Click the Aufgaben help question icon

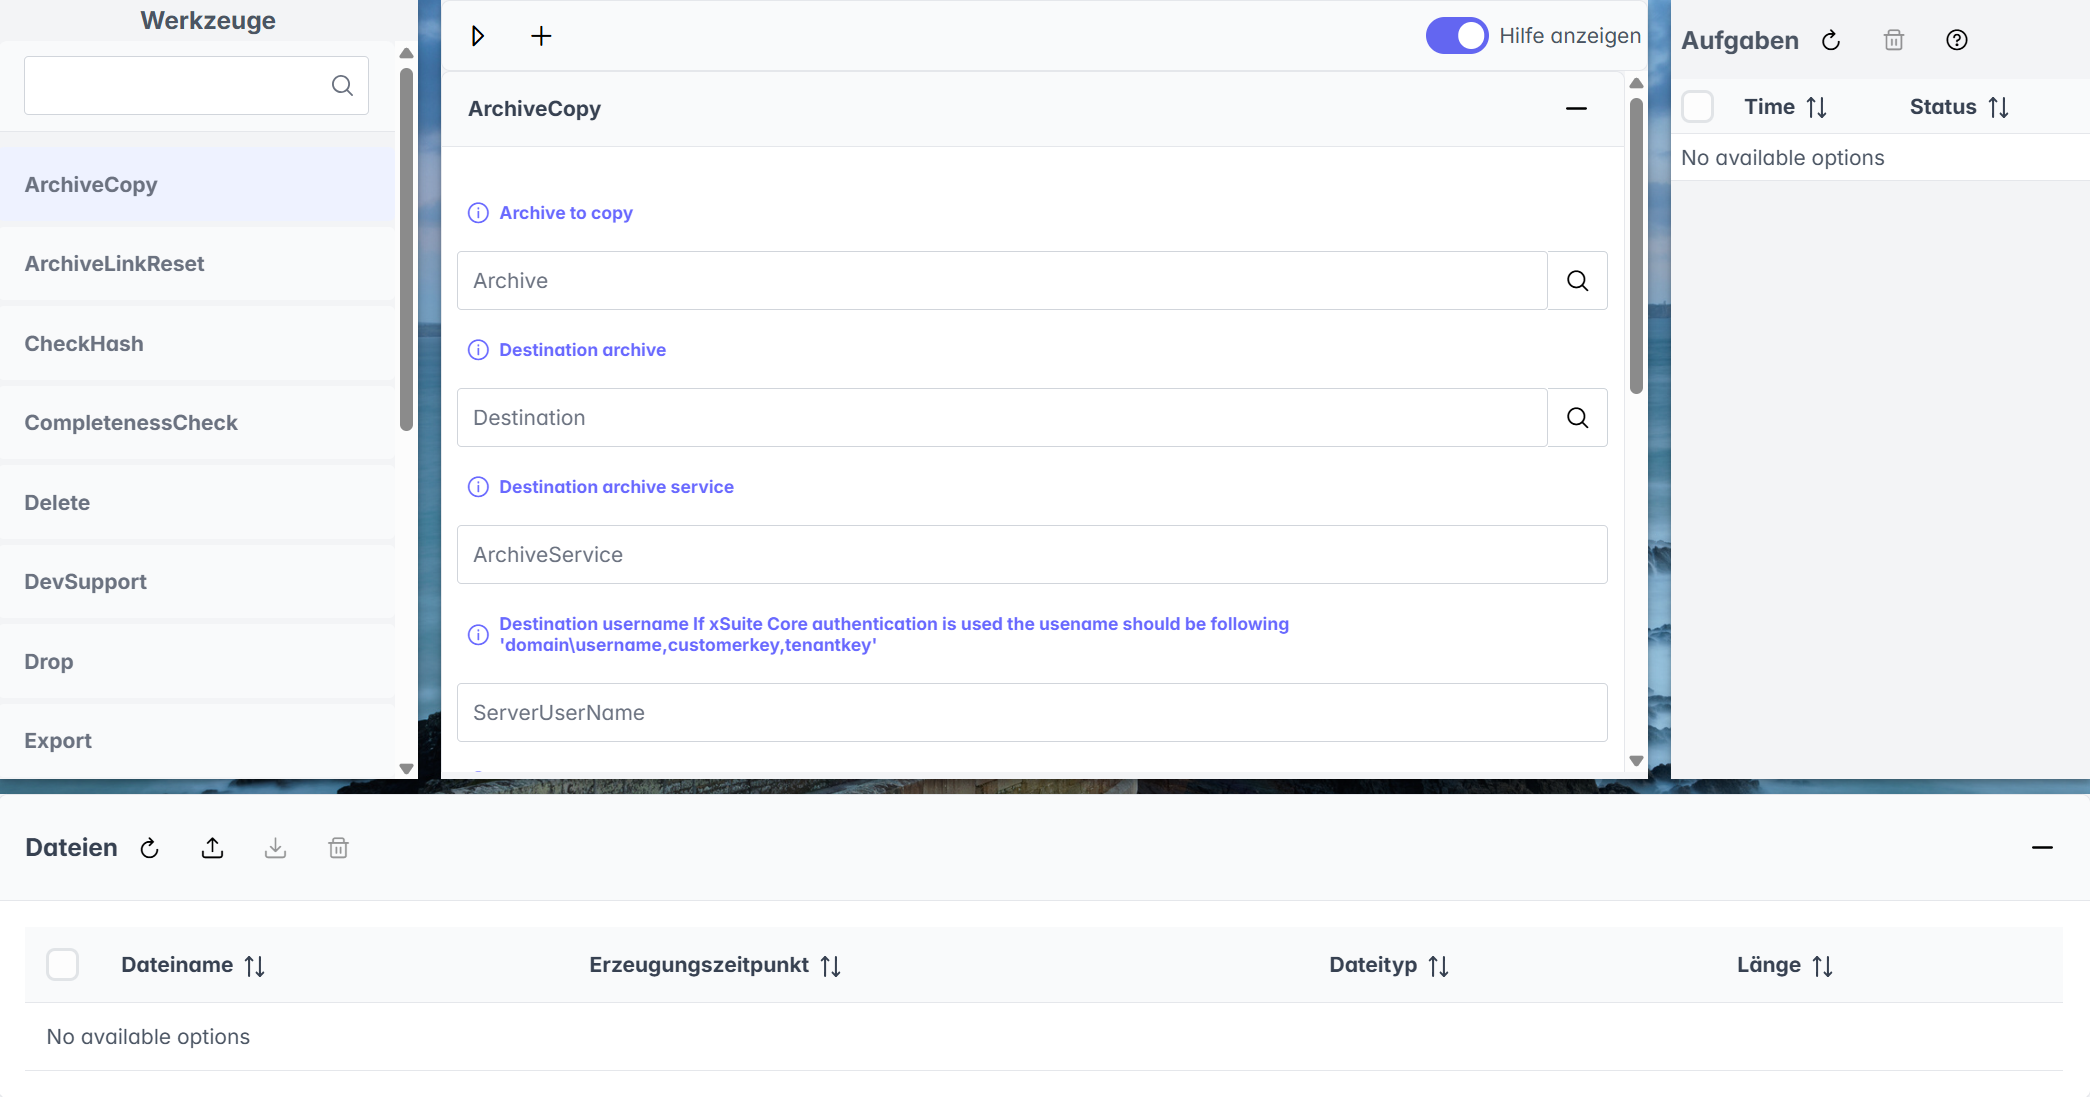[1957, 40]
